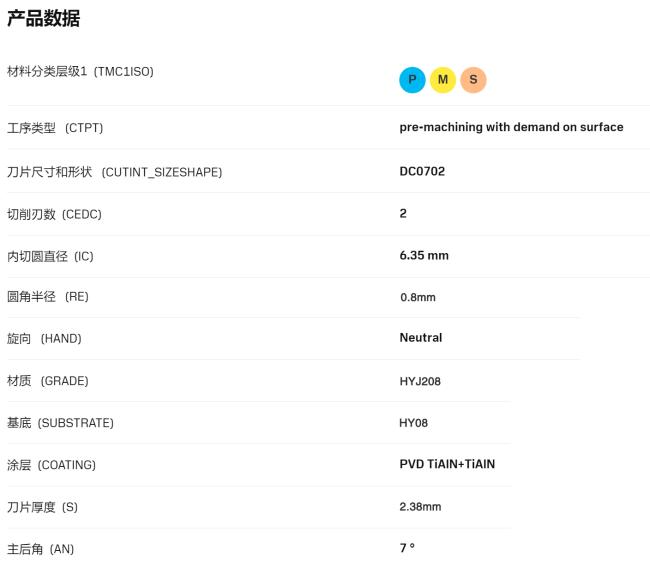This screenshot has width=650, height=574.
Task: Click the 工序类型 (CTPT) row label
Action: tap(55, 128)
